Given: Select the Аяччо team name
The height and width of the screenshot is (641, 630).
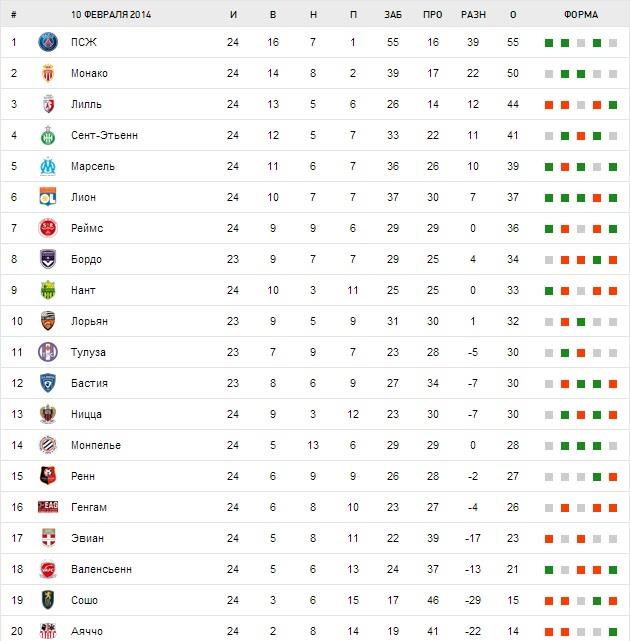Looking at the screenshot, I should [x=87, y=631].
